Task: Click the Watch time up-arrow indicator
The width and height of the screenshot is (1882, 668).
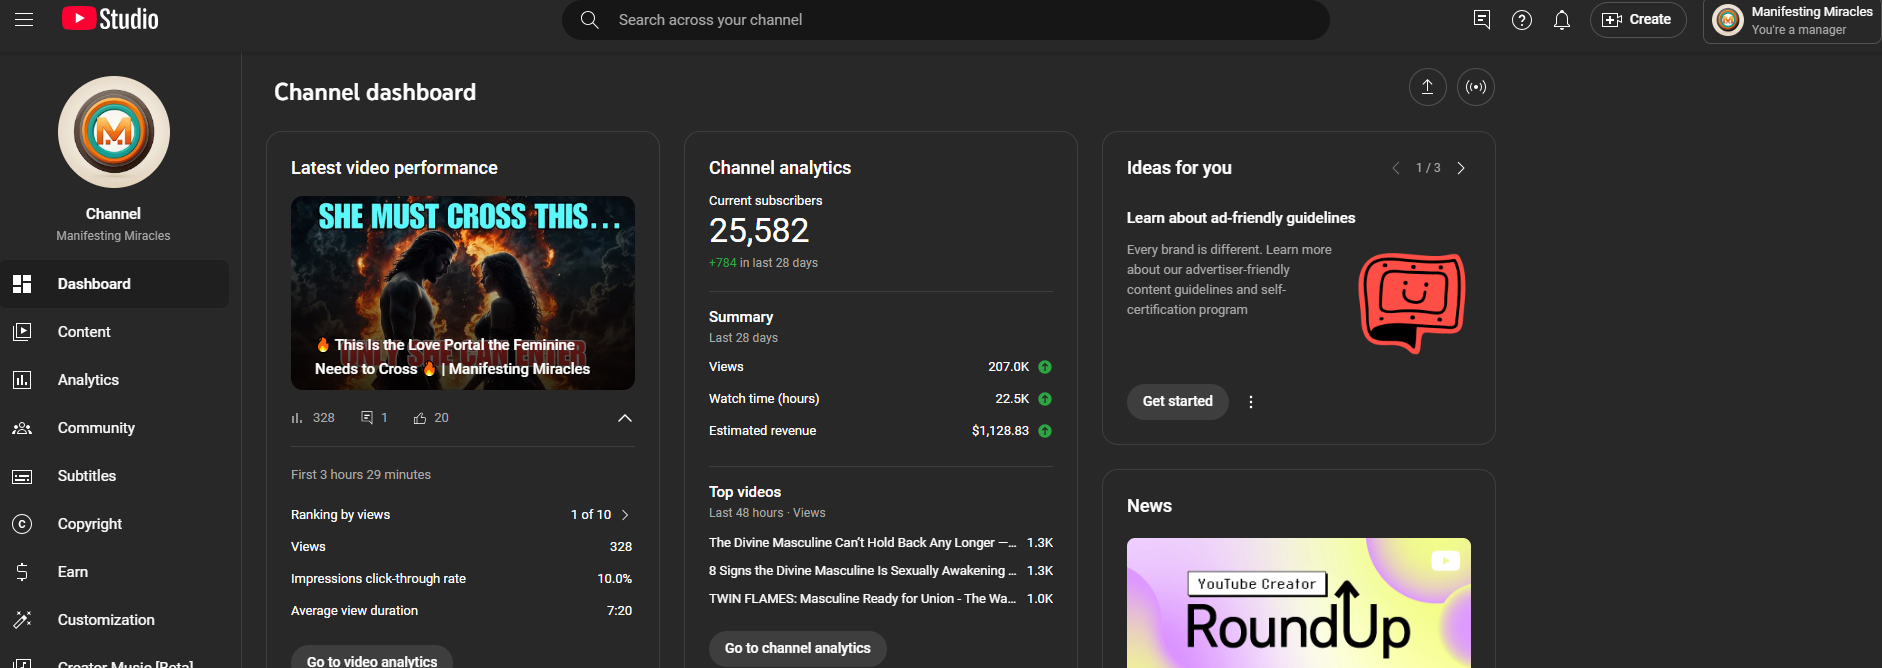Action: 1045,399
